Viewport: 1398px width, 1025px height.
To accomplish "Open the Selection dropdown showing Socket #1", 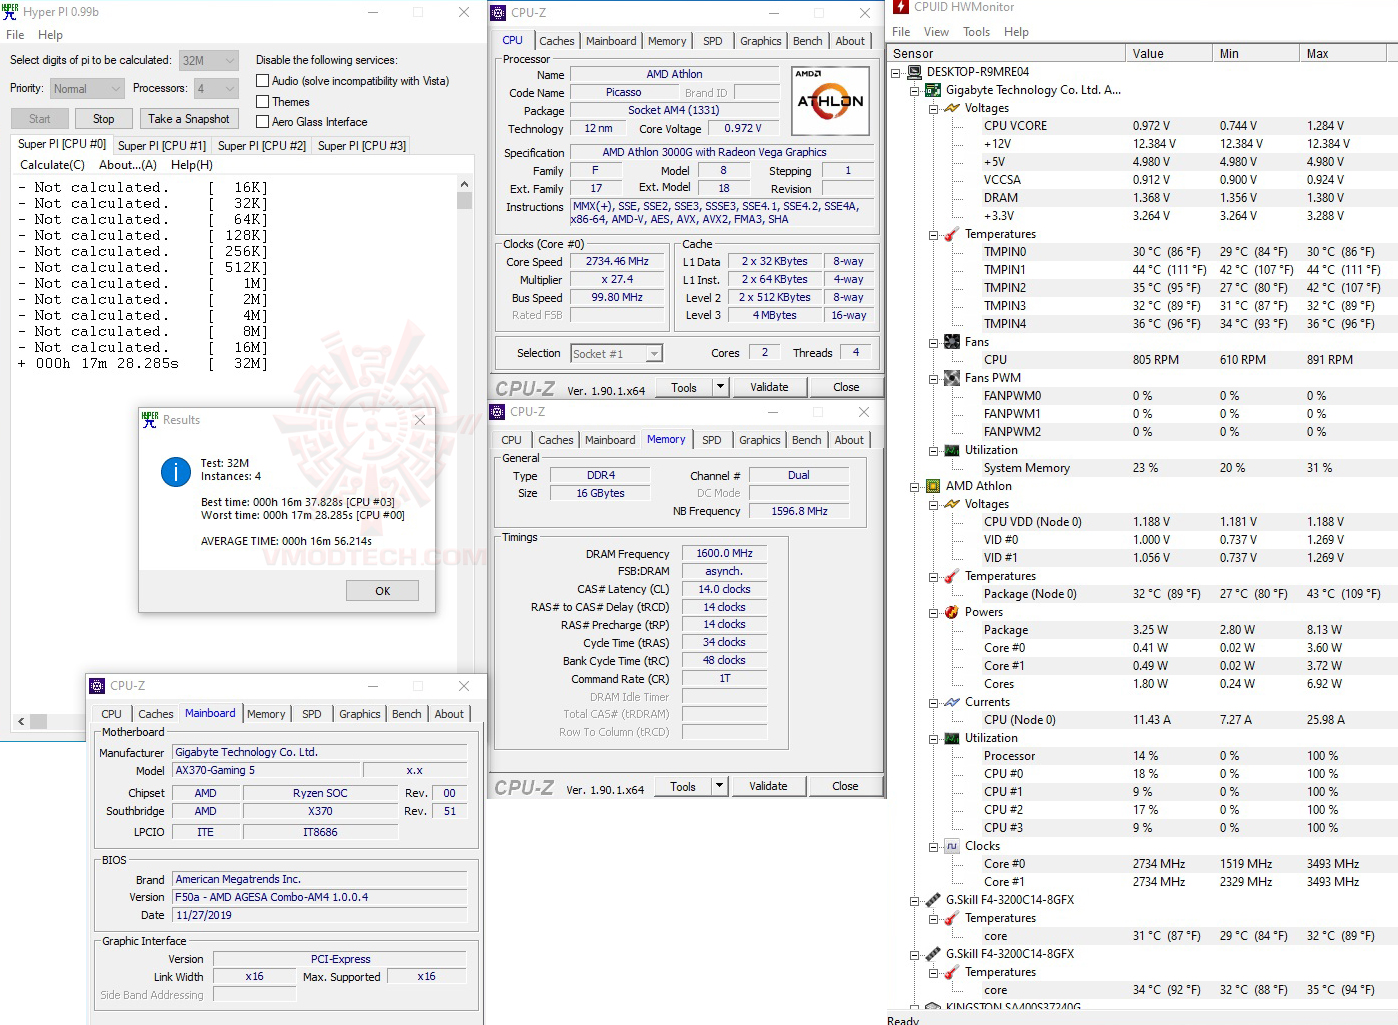I will 616,354.
